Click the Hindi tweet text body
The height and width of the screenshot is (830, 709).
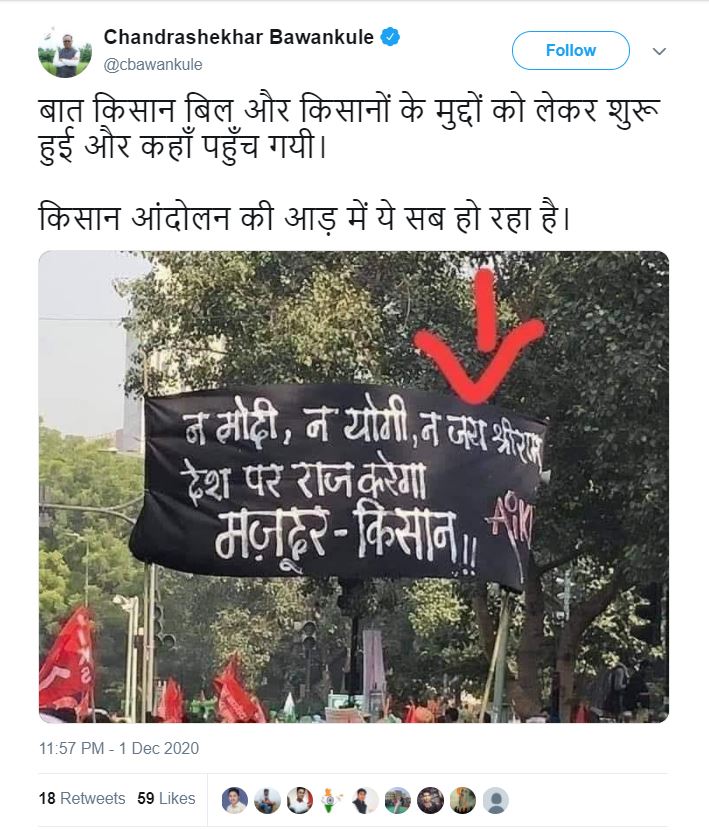point(351,164)
